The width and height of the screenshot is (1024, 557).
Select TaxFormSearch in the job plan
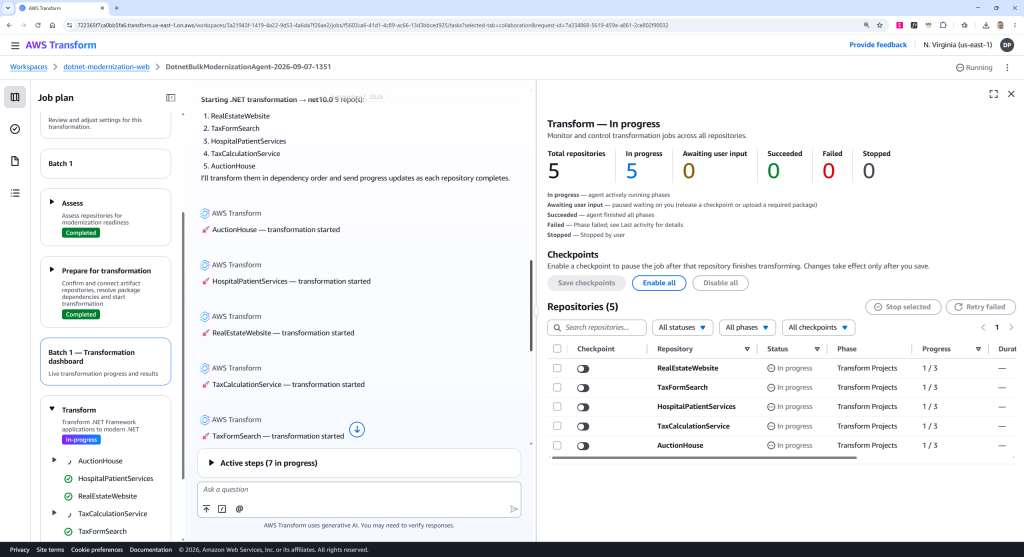coord(102,532)
